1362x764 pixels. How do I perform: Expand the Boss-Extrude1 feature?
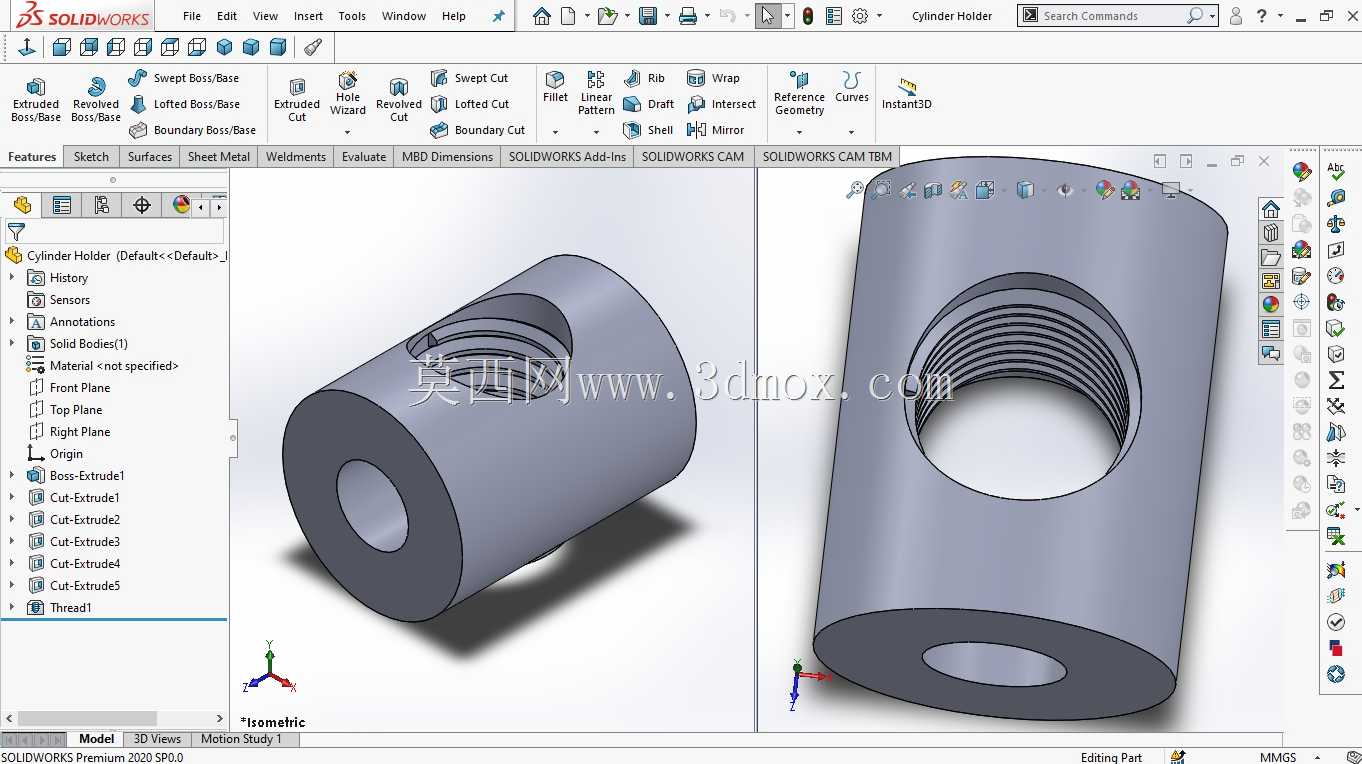click(x=12, y=476)
